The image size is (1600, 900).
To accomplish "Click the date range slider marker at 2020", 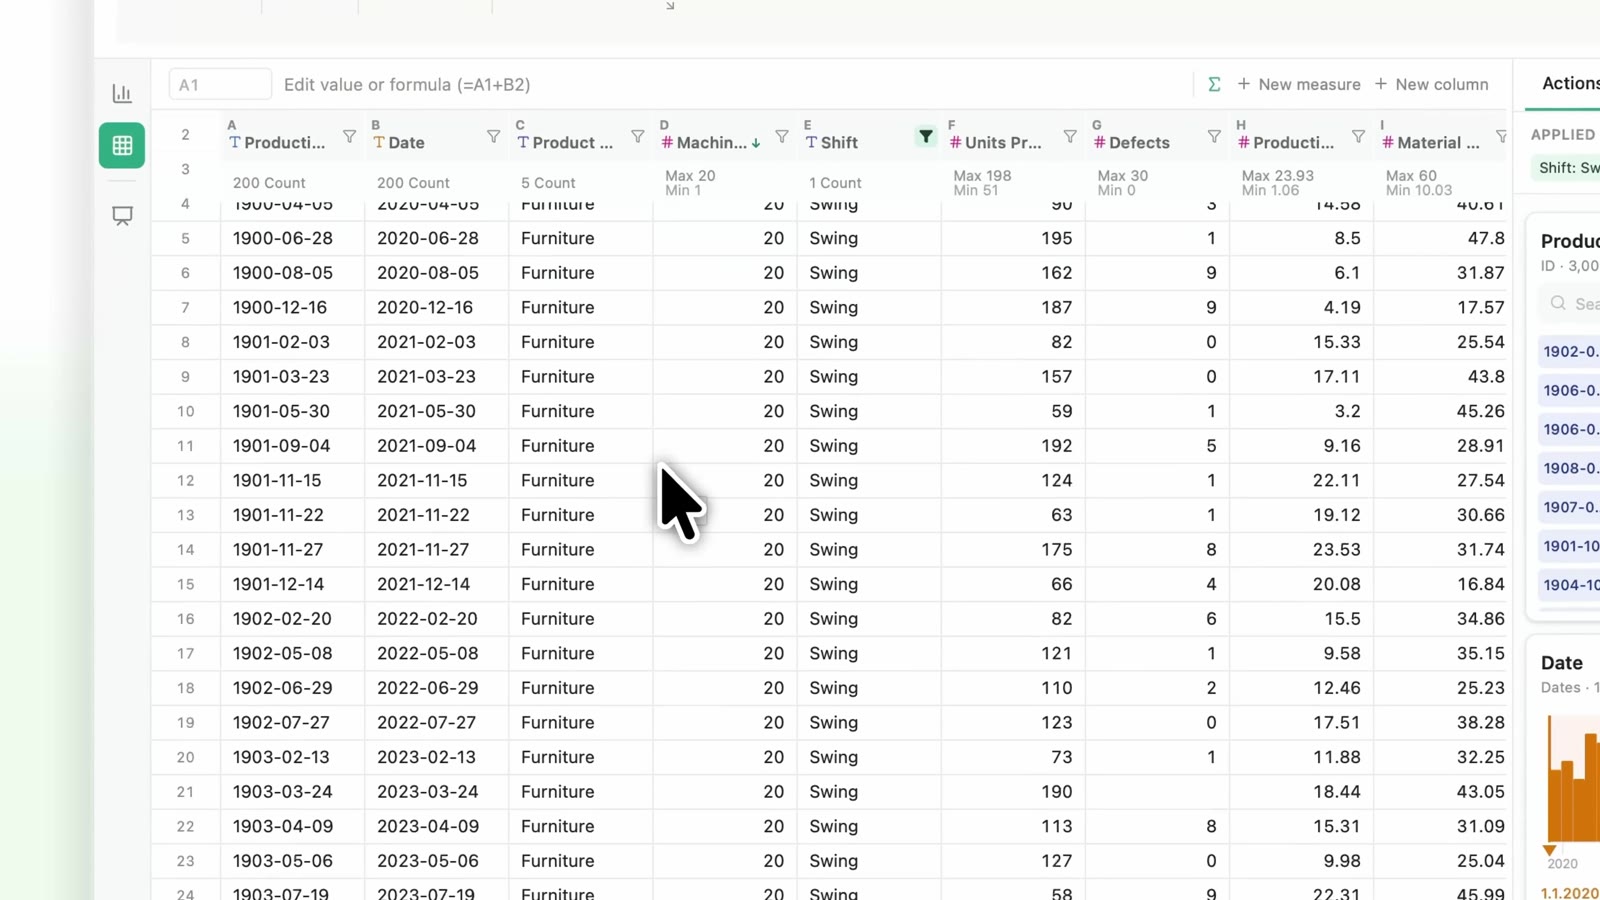I will point(1550,850).
